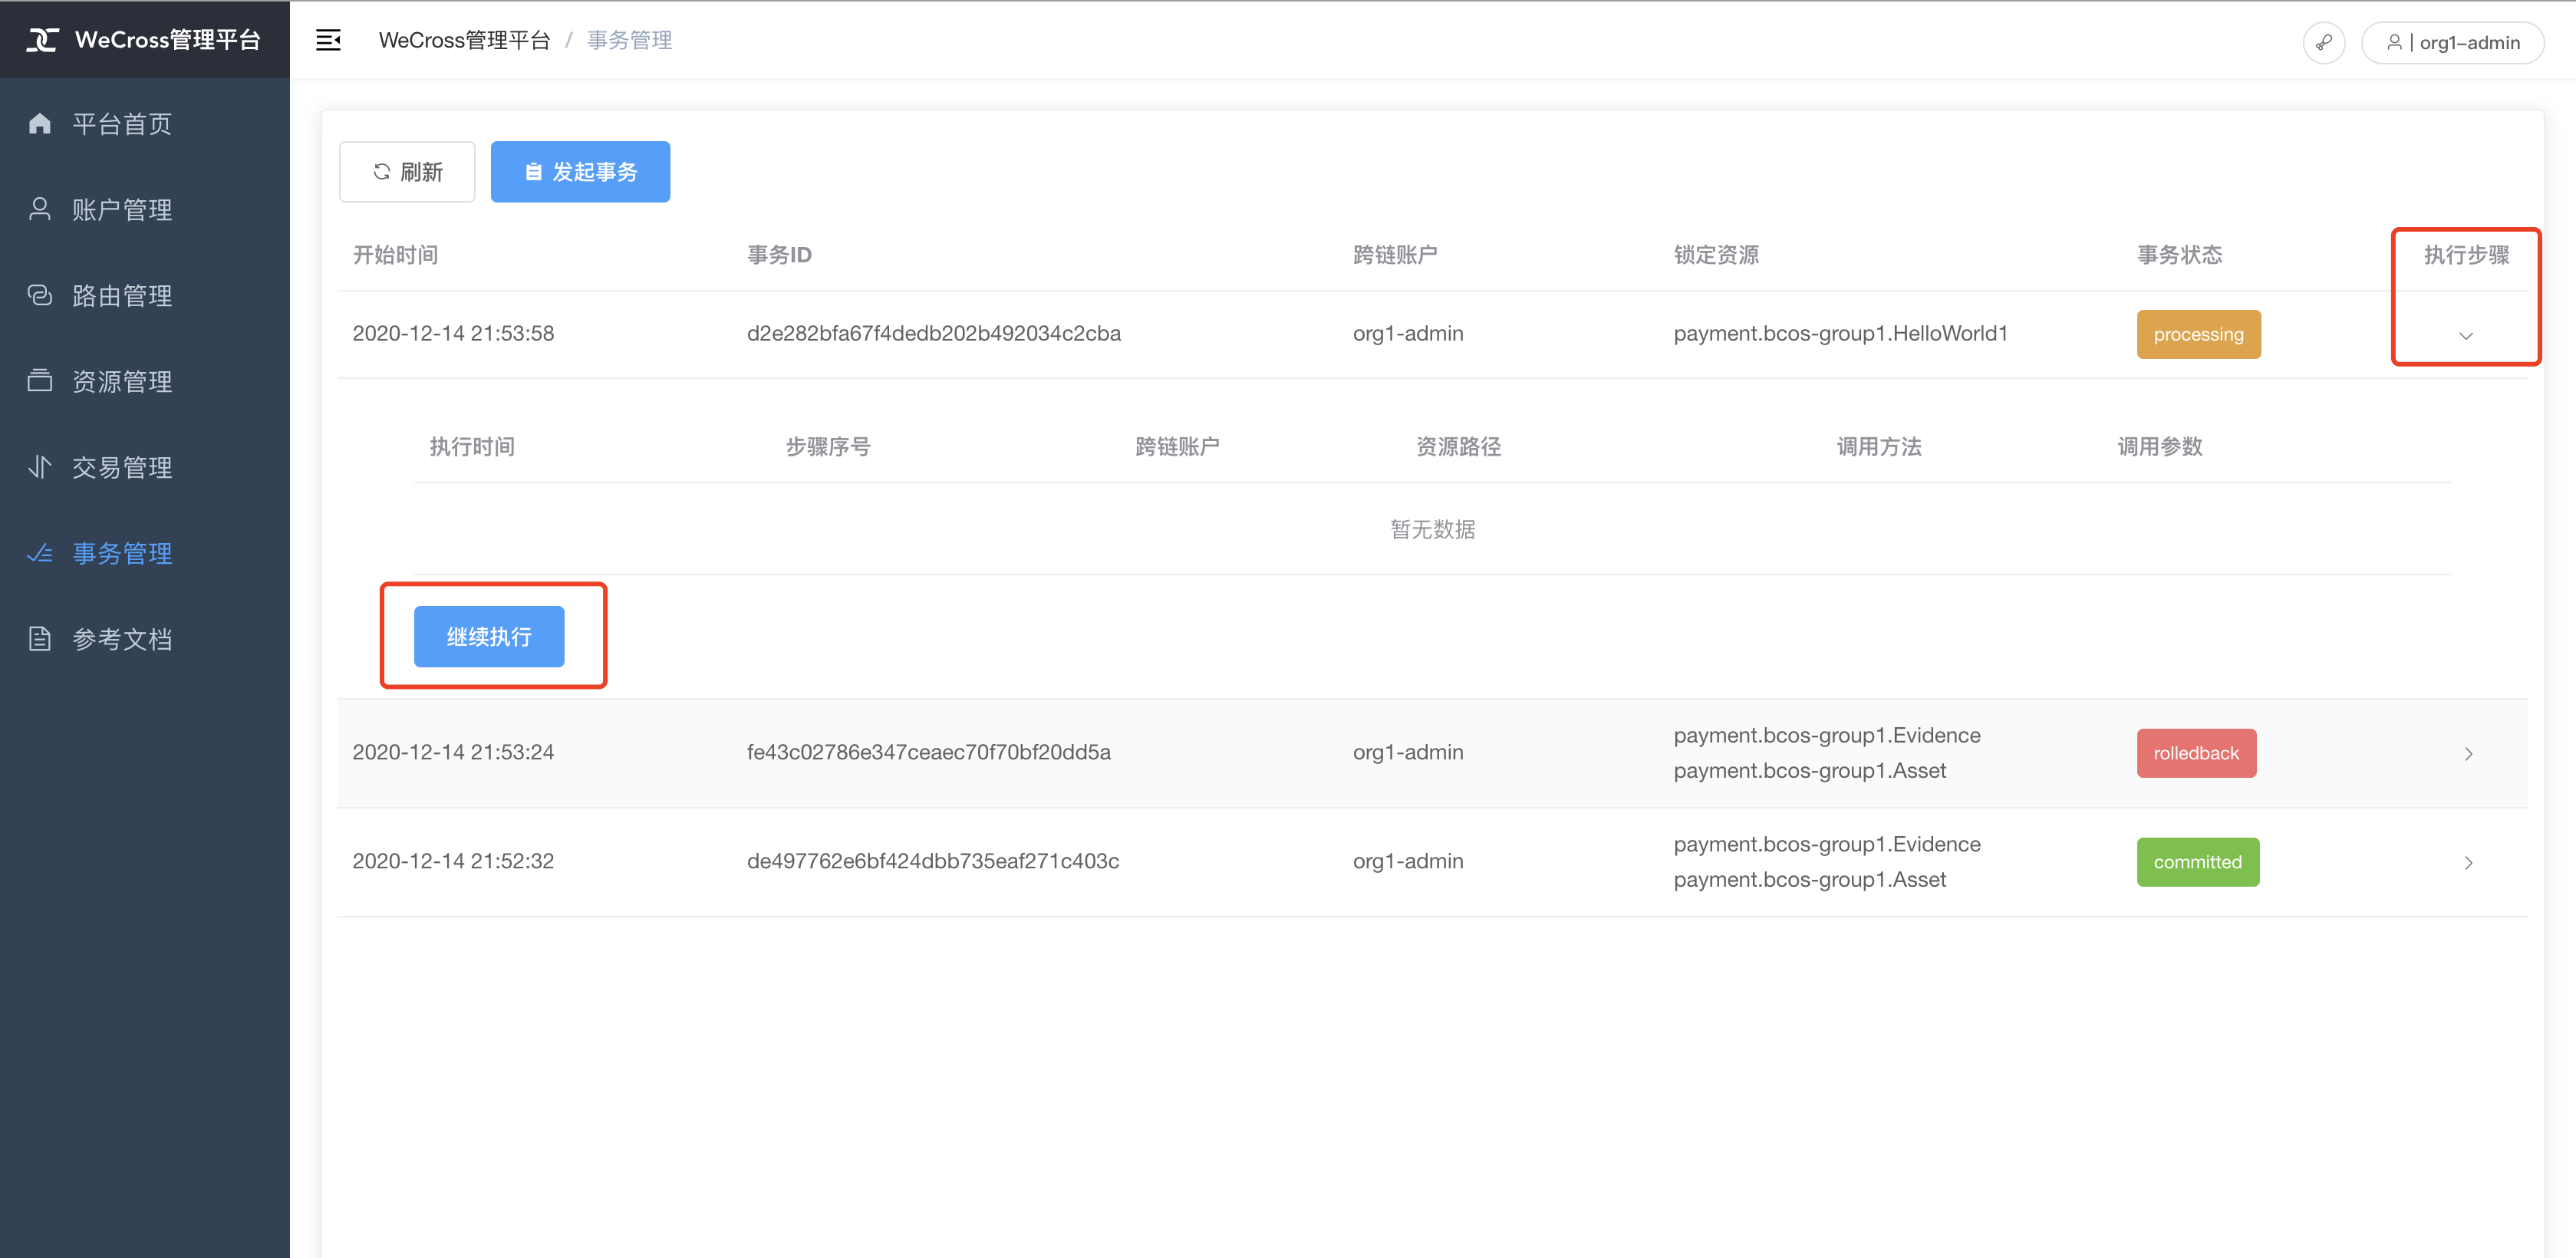Click the document icon beside 参考文档
This screenshot has width=2576, height=1258.
point(40,639)
